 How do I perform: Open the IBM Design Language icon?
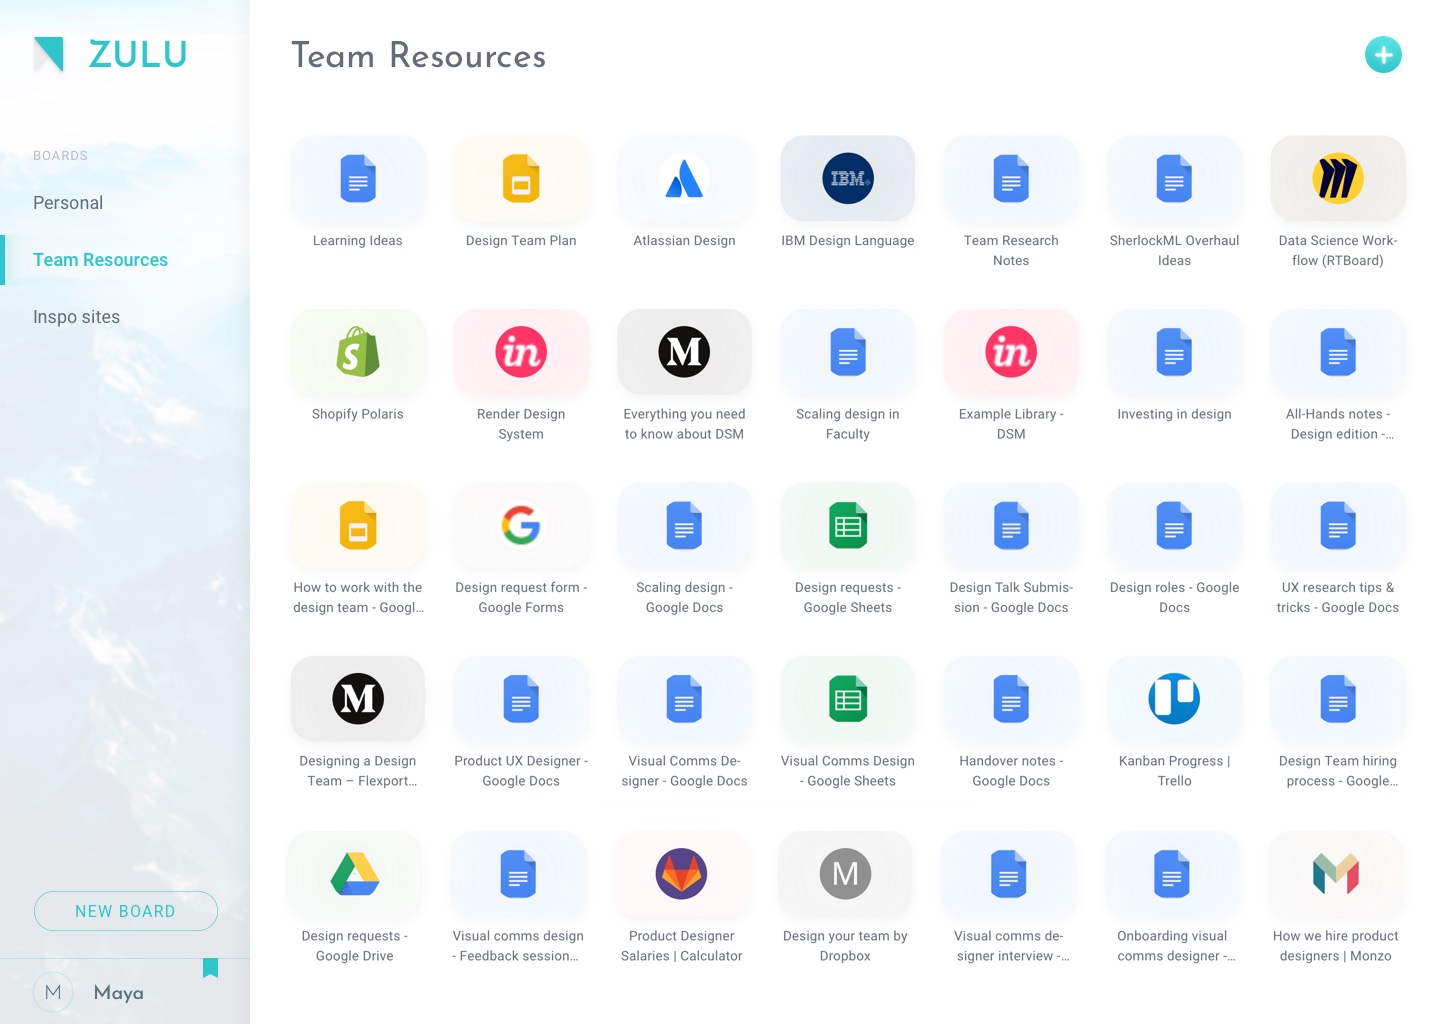(x=847, y=179)
